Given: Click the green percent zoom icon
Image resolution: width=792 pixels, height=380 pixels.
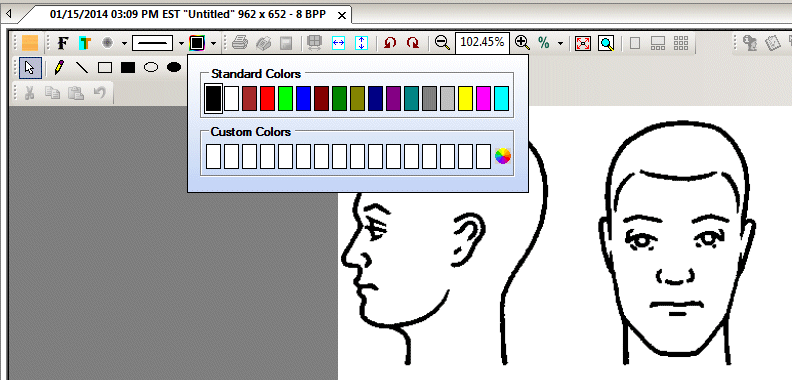Looking at the screenshot, I should [x=544, y=43].
